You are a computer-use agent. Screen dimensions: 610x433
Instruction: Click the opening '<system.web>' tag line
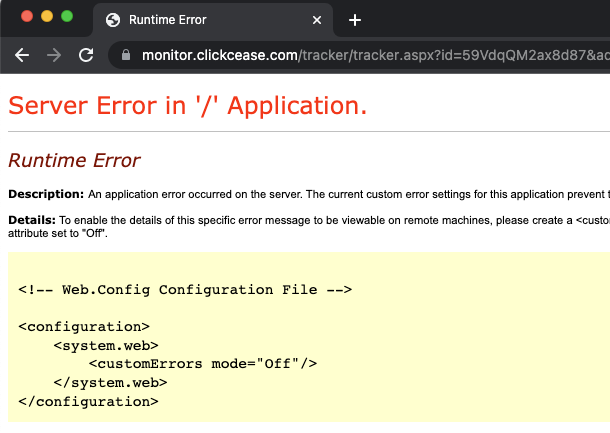(x=106, y=345)
